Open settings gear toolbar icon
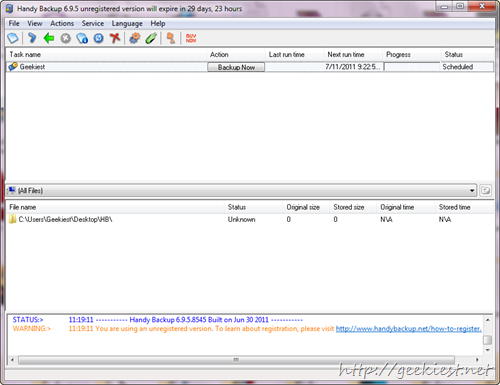The width and height of the screenshot is (500, 385). 135,38
